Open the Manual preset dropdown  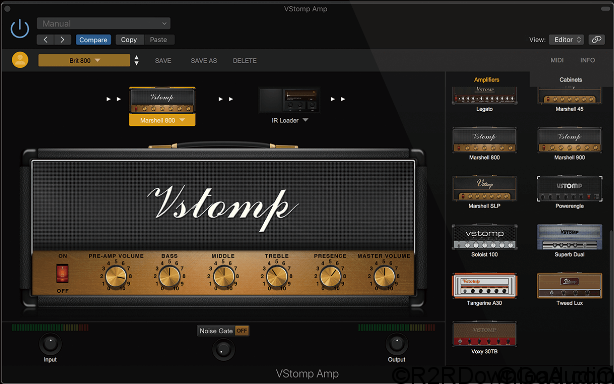(103, 23)
